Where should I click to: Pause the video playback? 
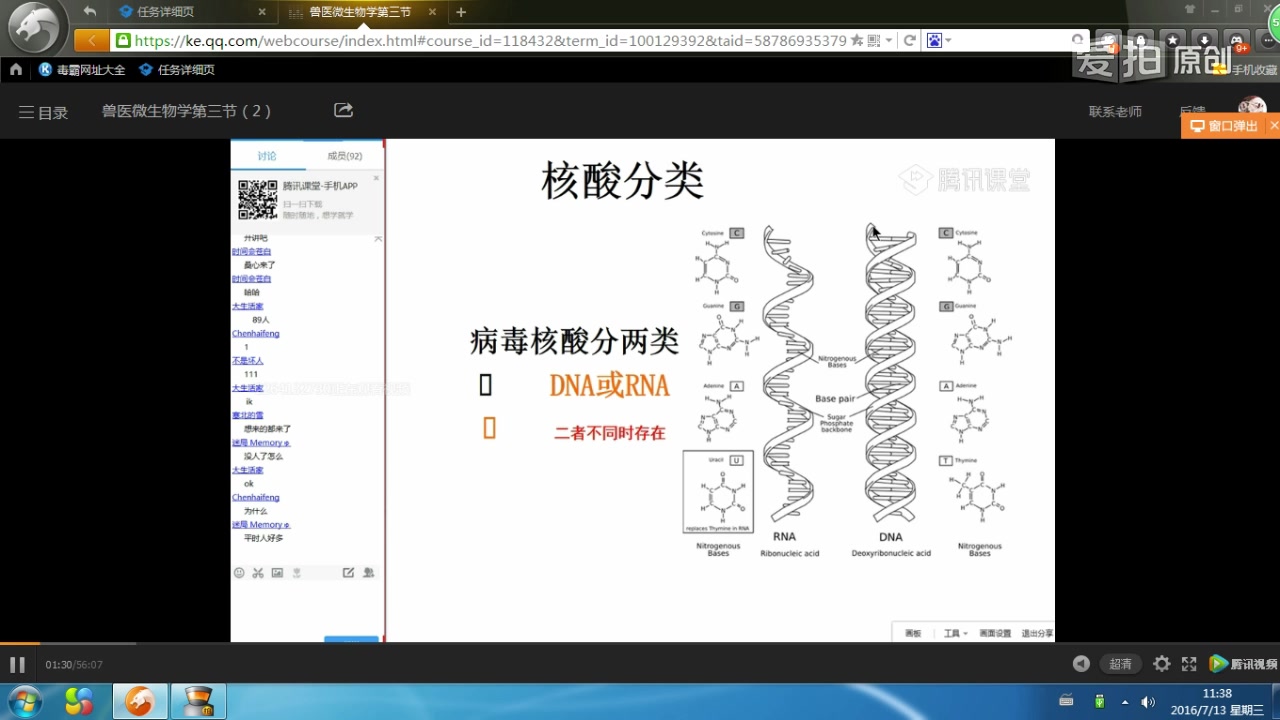pos(17,664)
